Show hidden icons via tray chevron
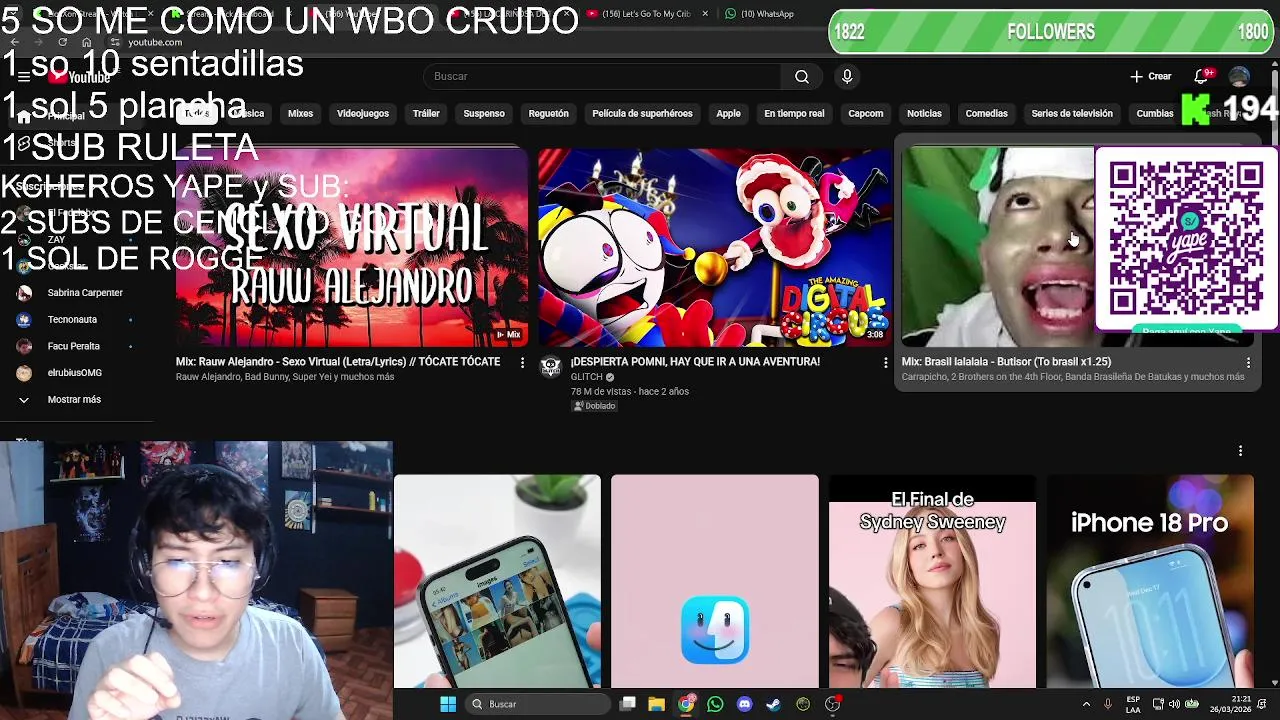Image resolution: width=1280 pixels, height=720 pixels. (1086, 704)
